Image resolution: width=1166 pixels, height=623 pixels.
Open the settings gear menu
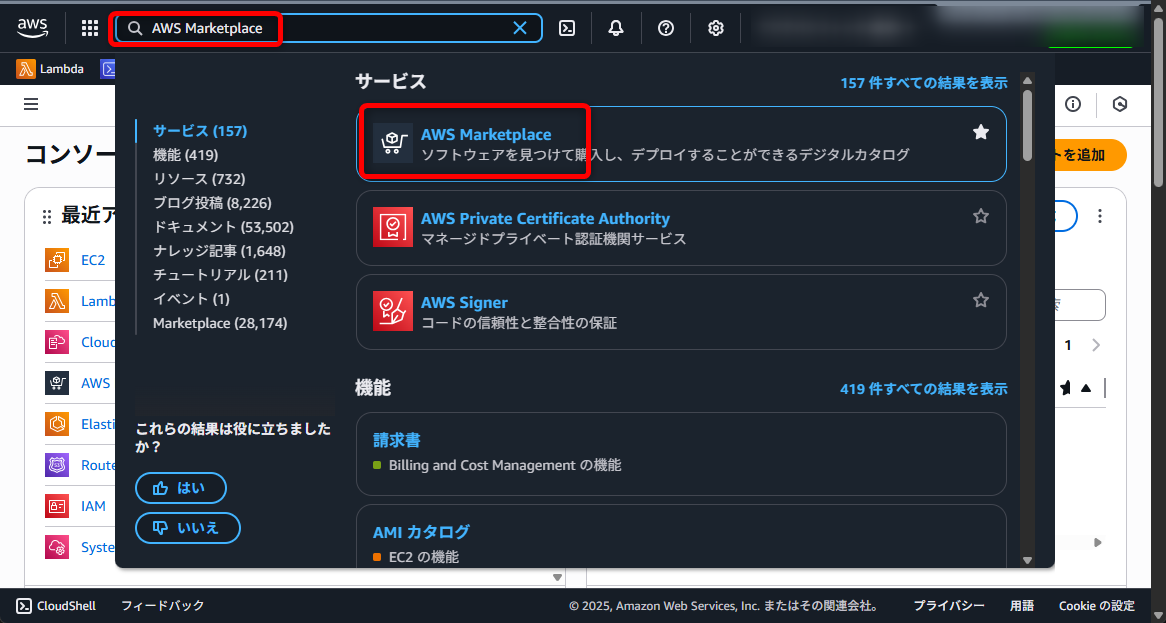(715, 28)
